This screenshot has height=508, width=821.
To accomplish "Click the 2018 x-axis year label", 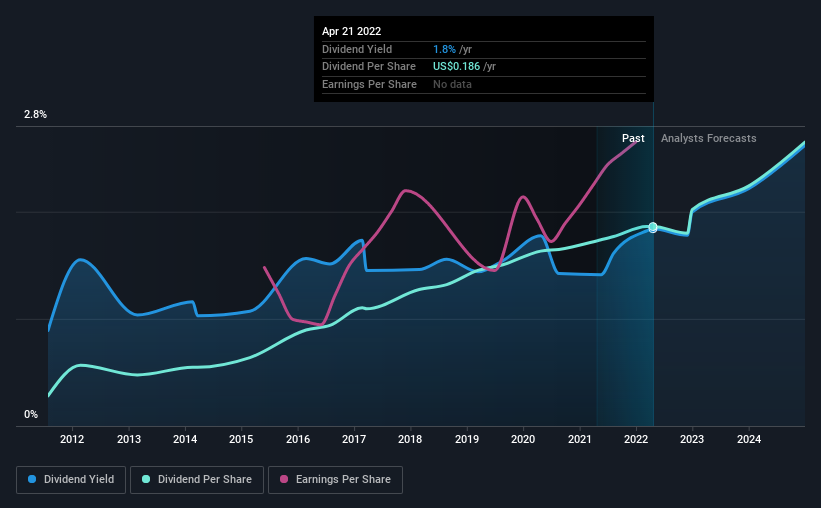I will 410,439.
